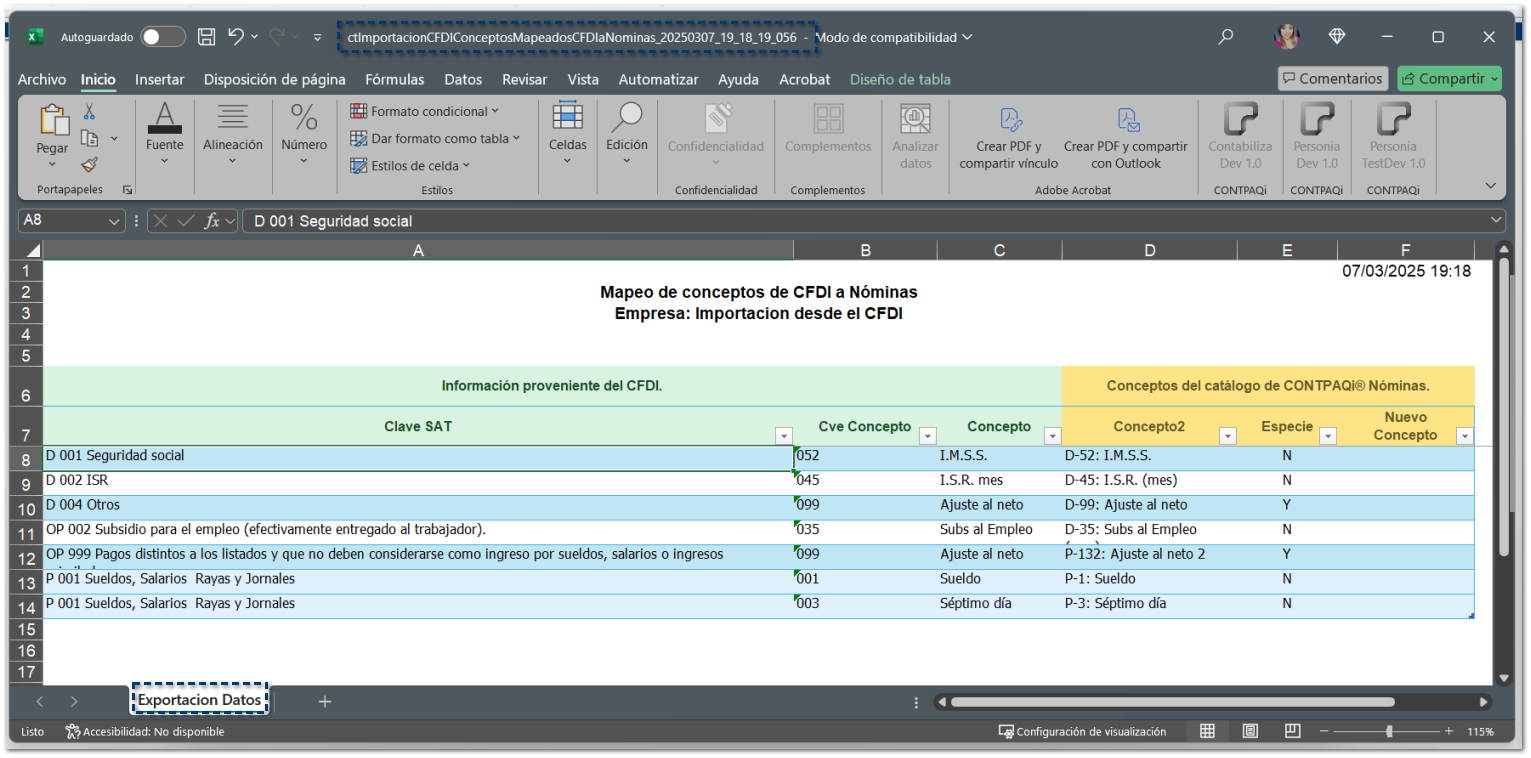Click the Save floppy disk icon

207,37
